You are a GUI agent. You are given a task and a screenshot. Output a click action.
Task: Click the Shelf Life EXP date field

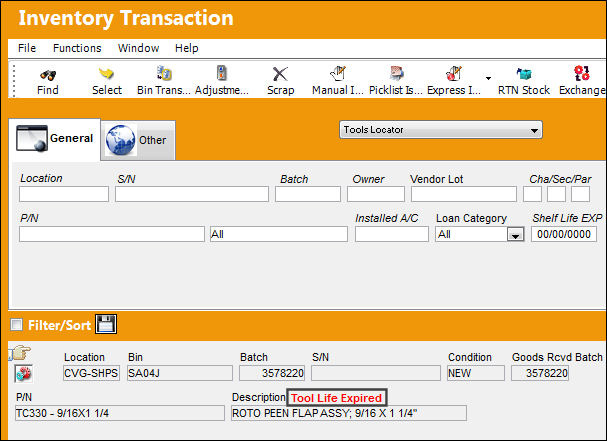(564, 234)
